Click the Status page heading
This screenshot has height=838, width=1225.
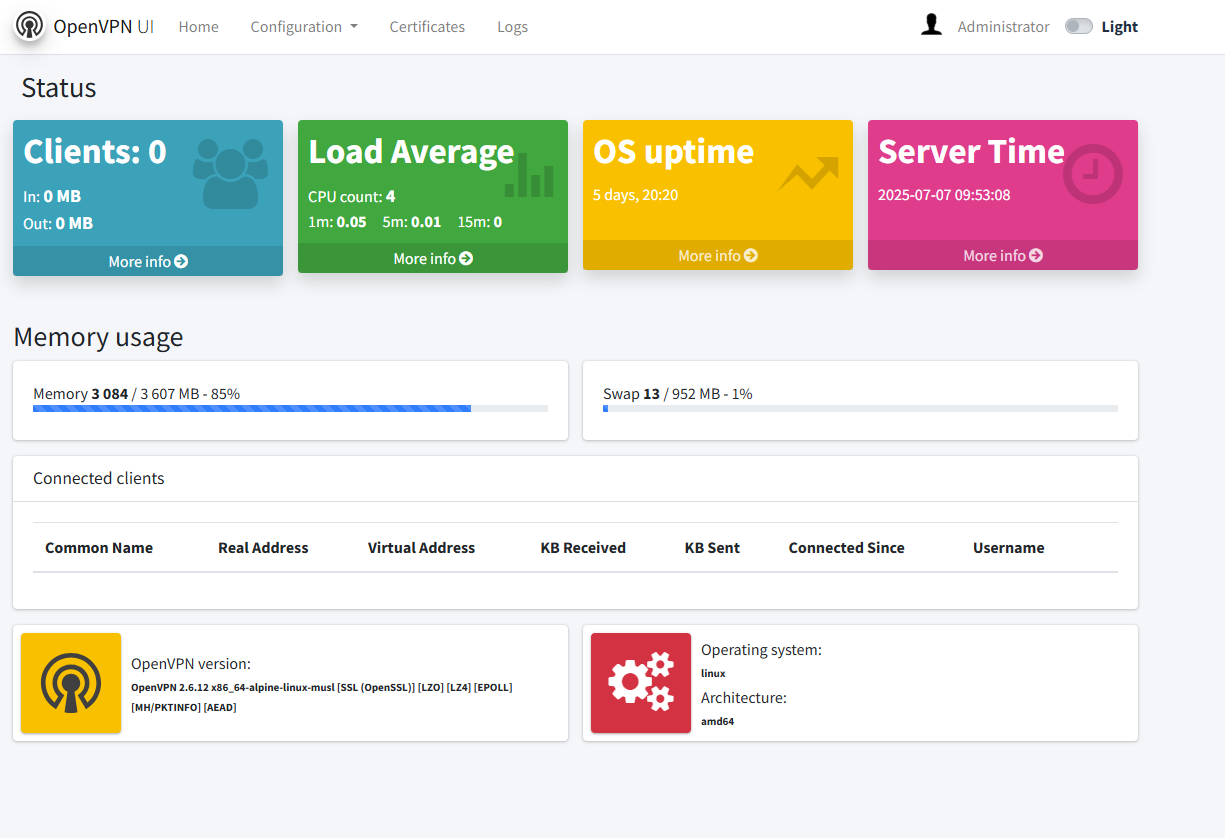59,88
